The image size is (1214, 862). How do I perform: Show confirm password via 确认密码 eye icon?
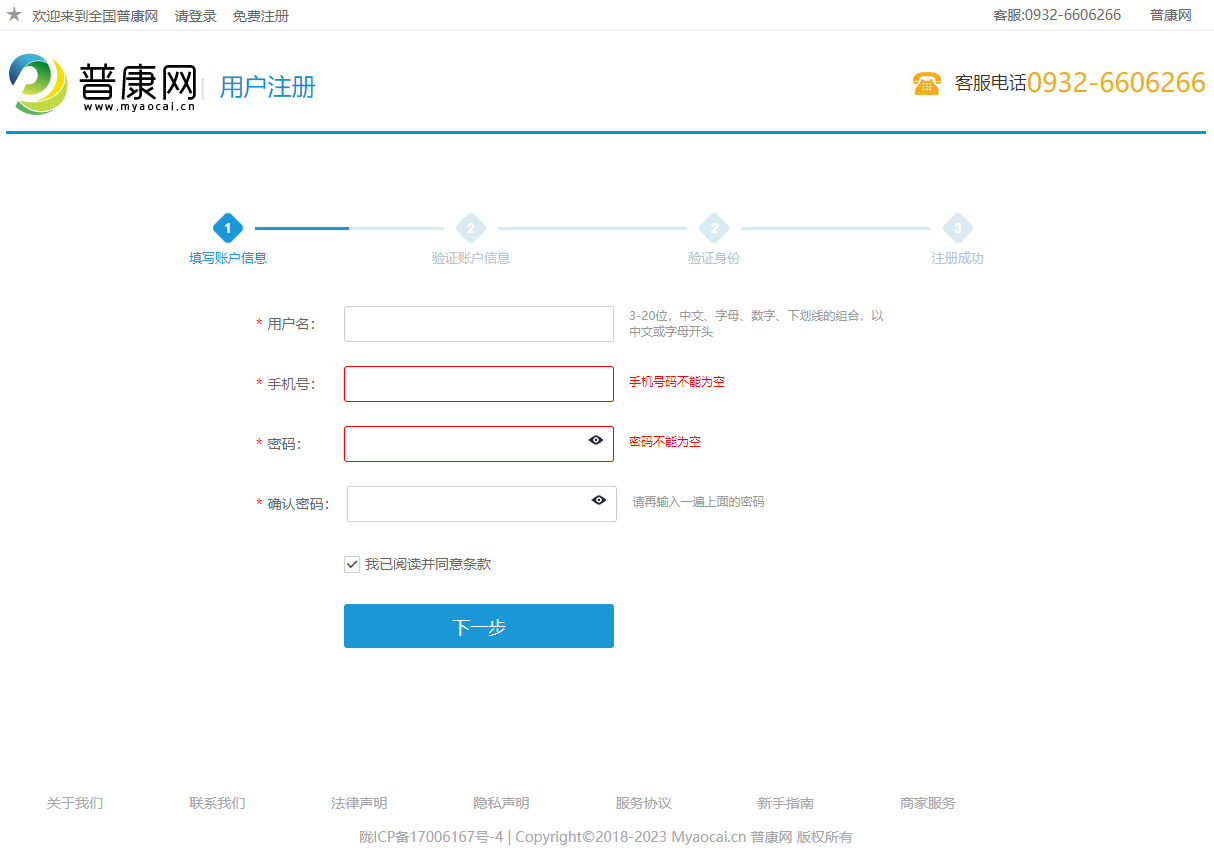[599, 500]
